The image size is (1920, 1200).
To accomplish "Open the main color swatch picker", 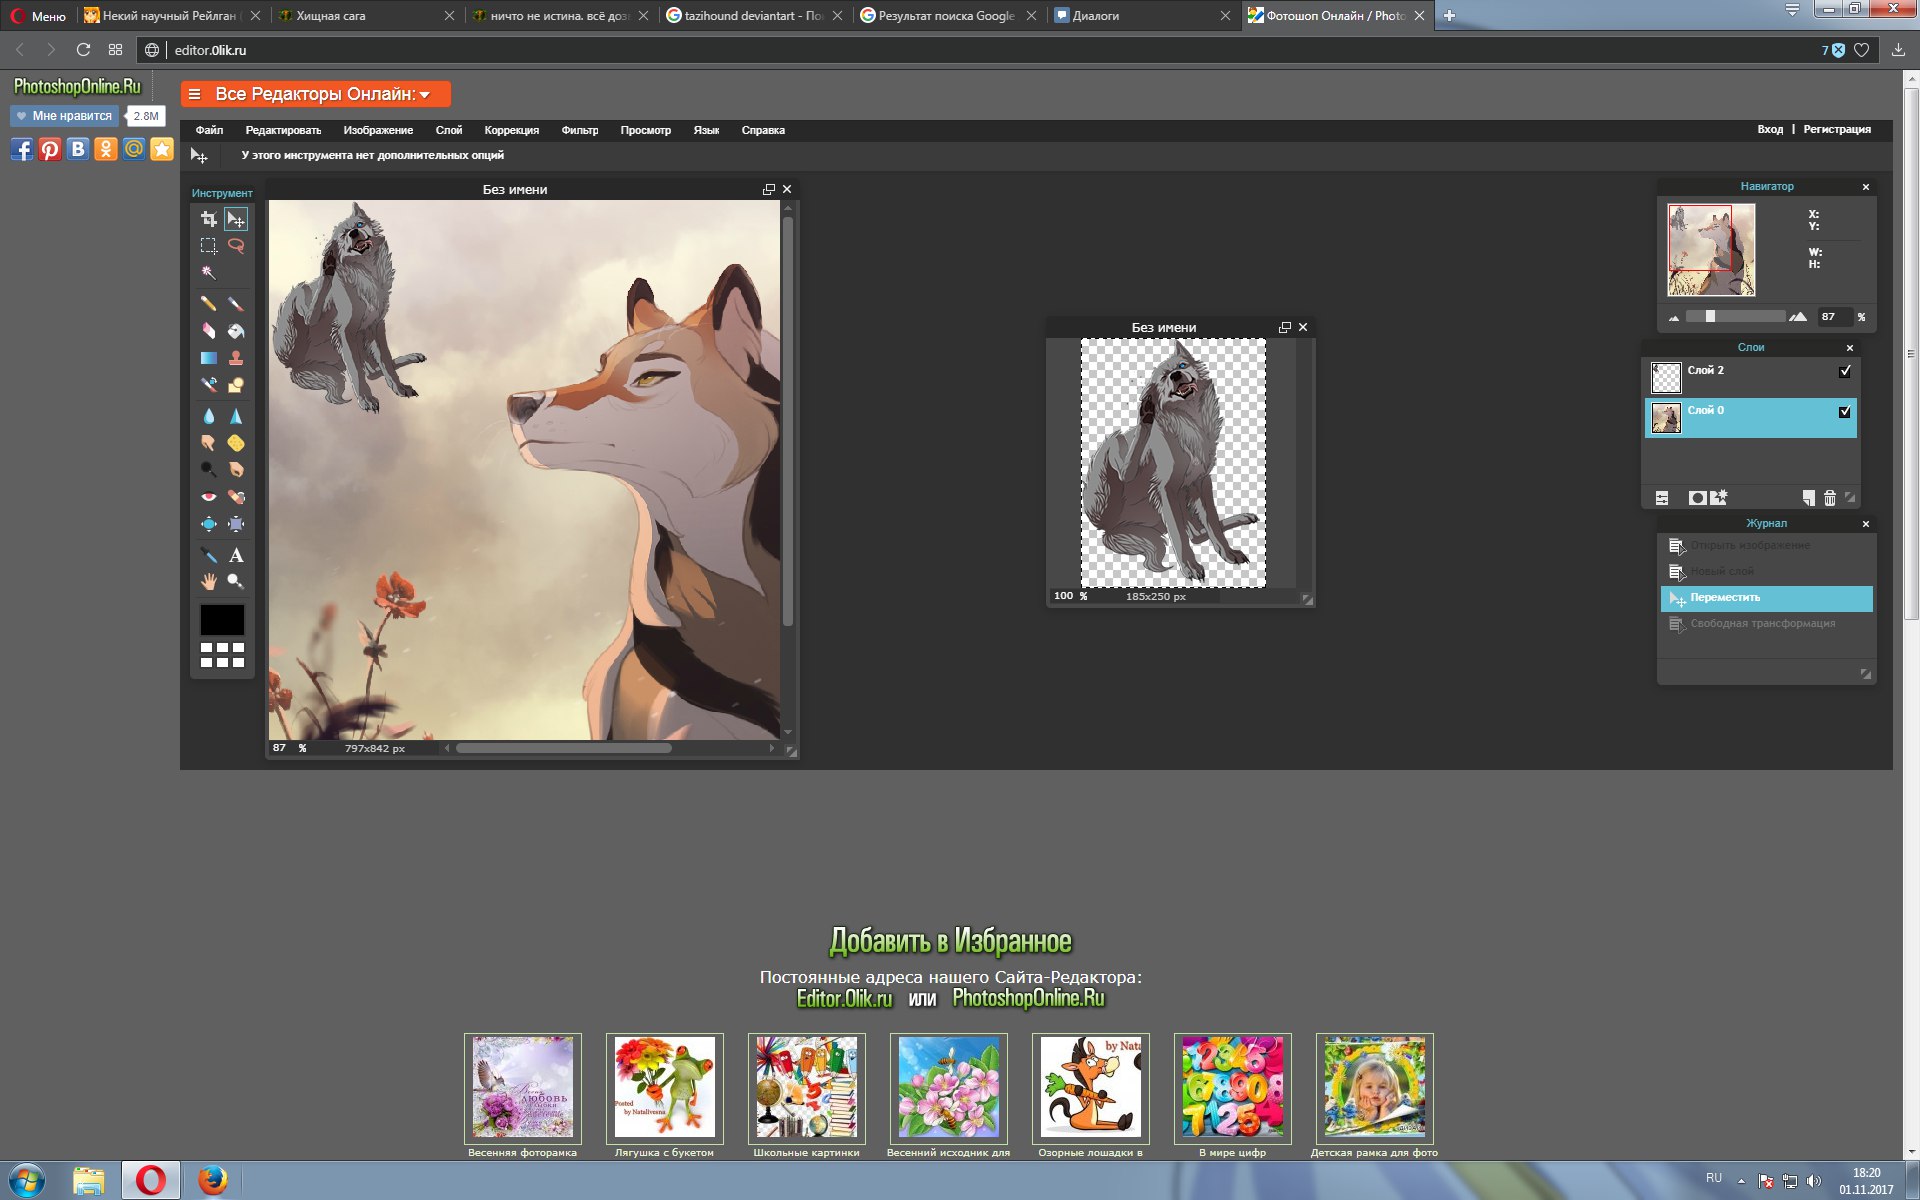I will (x=222, y=620).
